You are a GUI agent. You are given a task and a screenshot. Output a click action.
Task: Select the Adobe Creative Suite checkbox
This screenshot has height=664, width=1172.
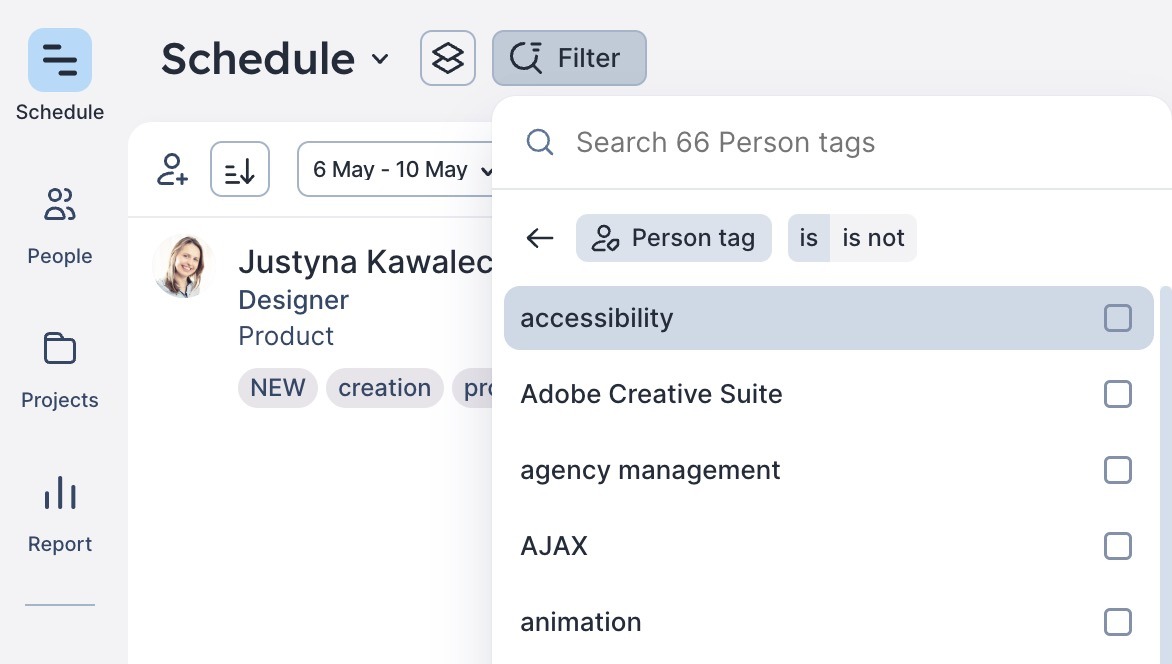pos(1117,394)
